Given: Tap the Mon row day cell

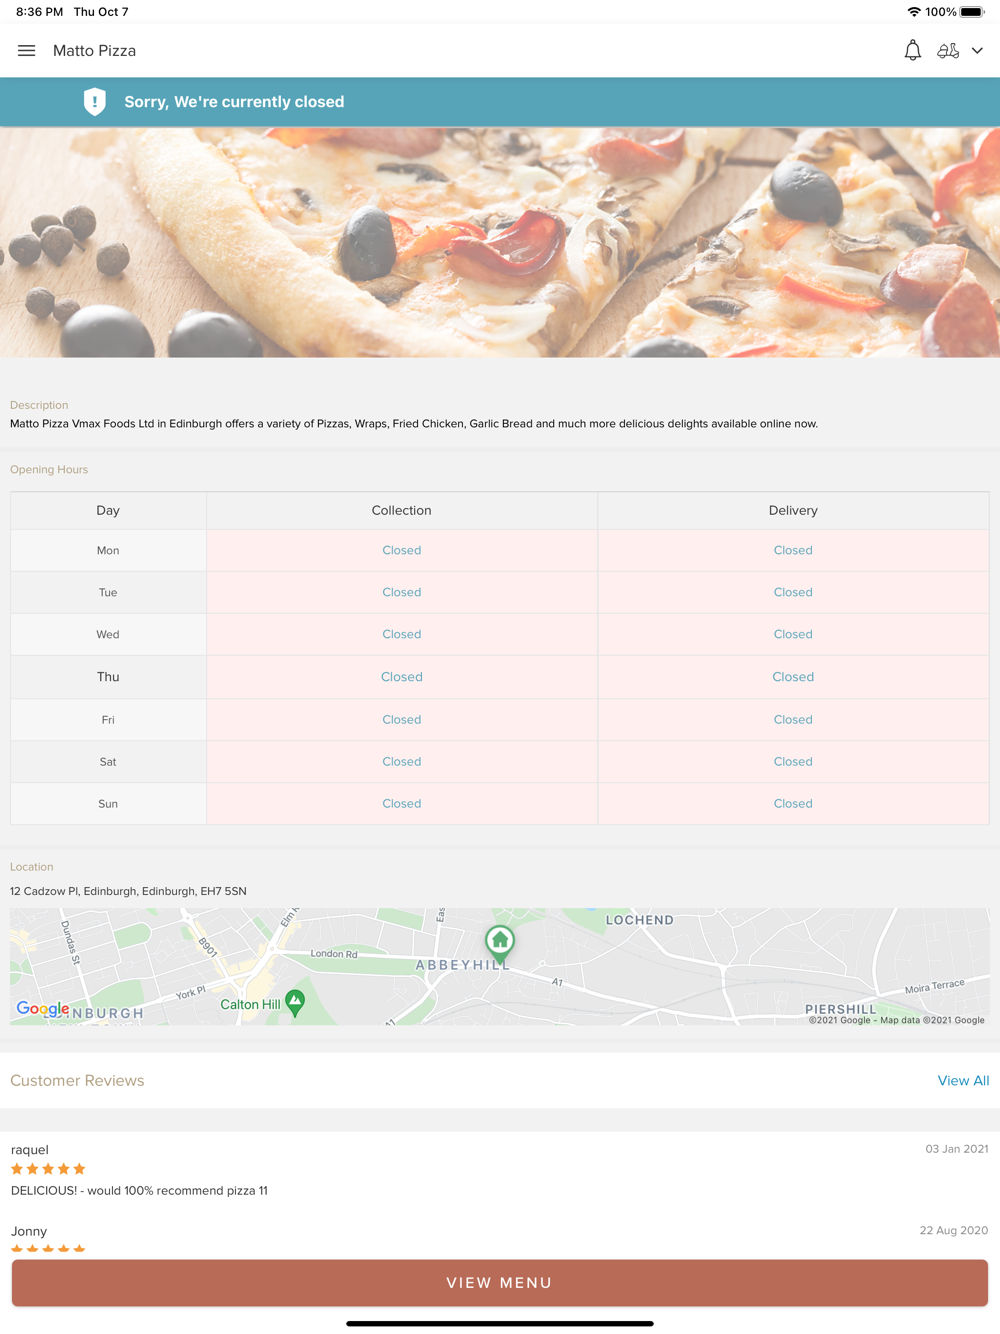Looking at the screenshot, I should [x=108, y=551].
